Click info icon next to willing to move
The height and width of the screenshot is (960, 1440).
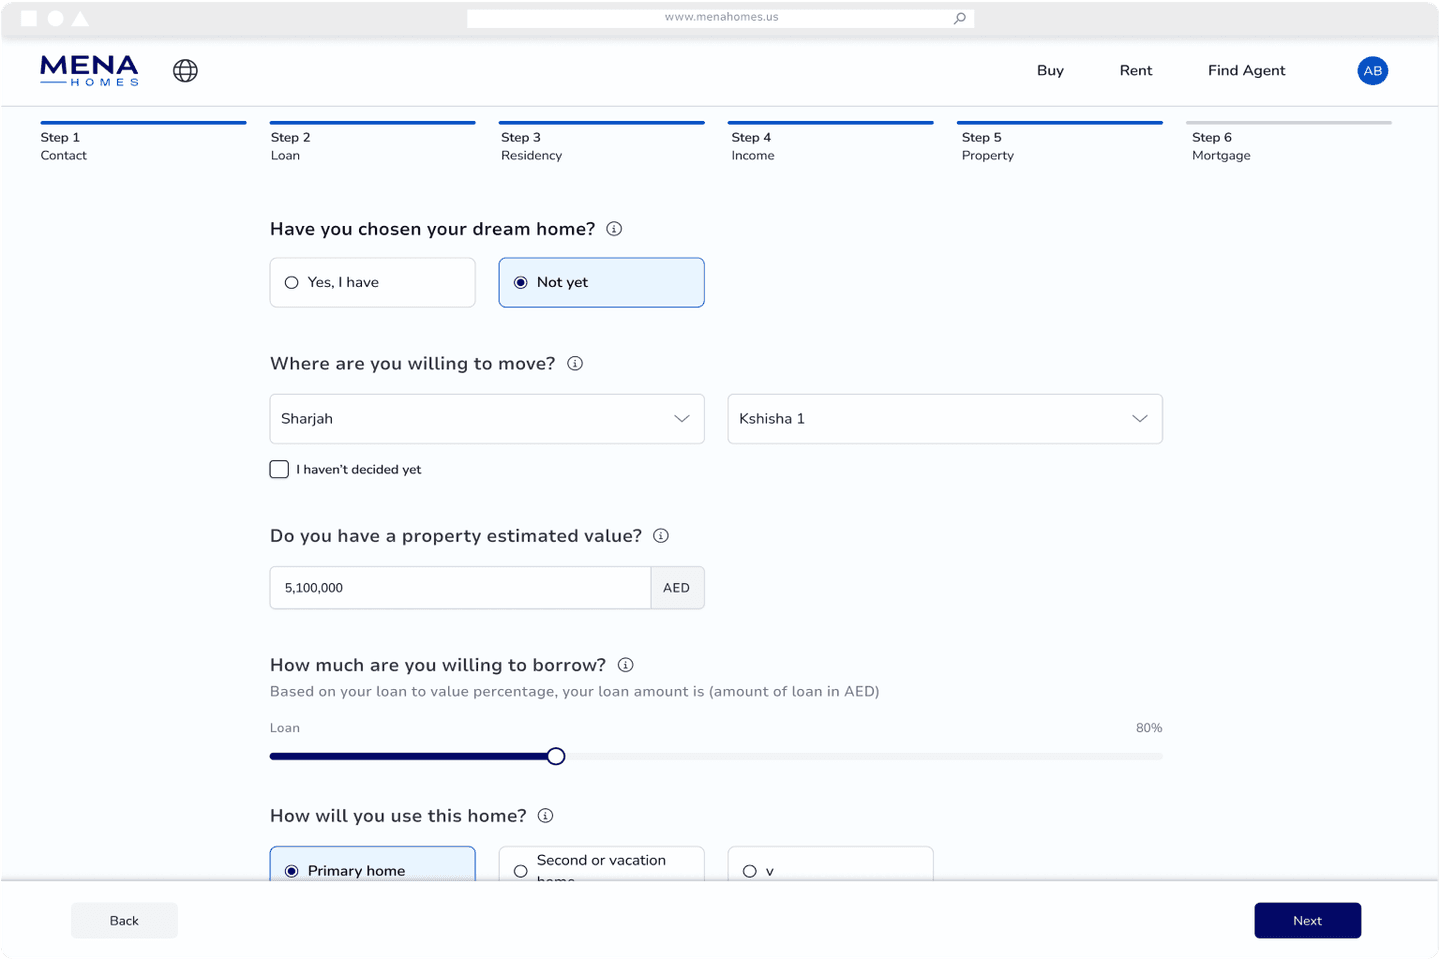(x=575, y=364)
